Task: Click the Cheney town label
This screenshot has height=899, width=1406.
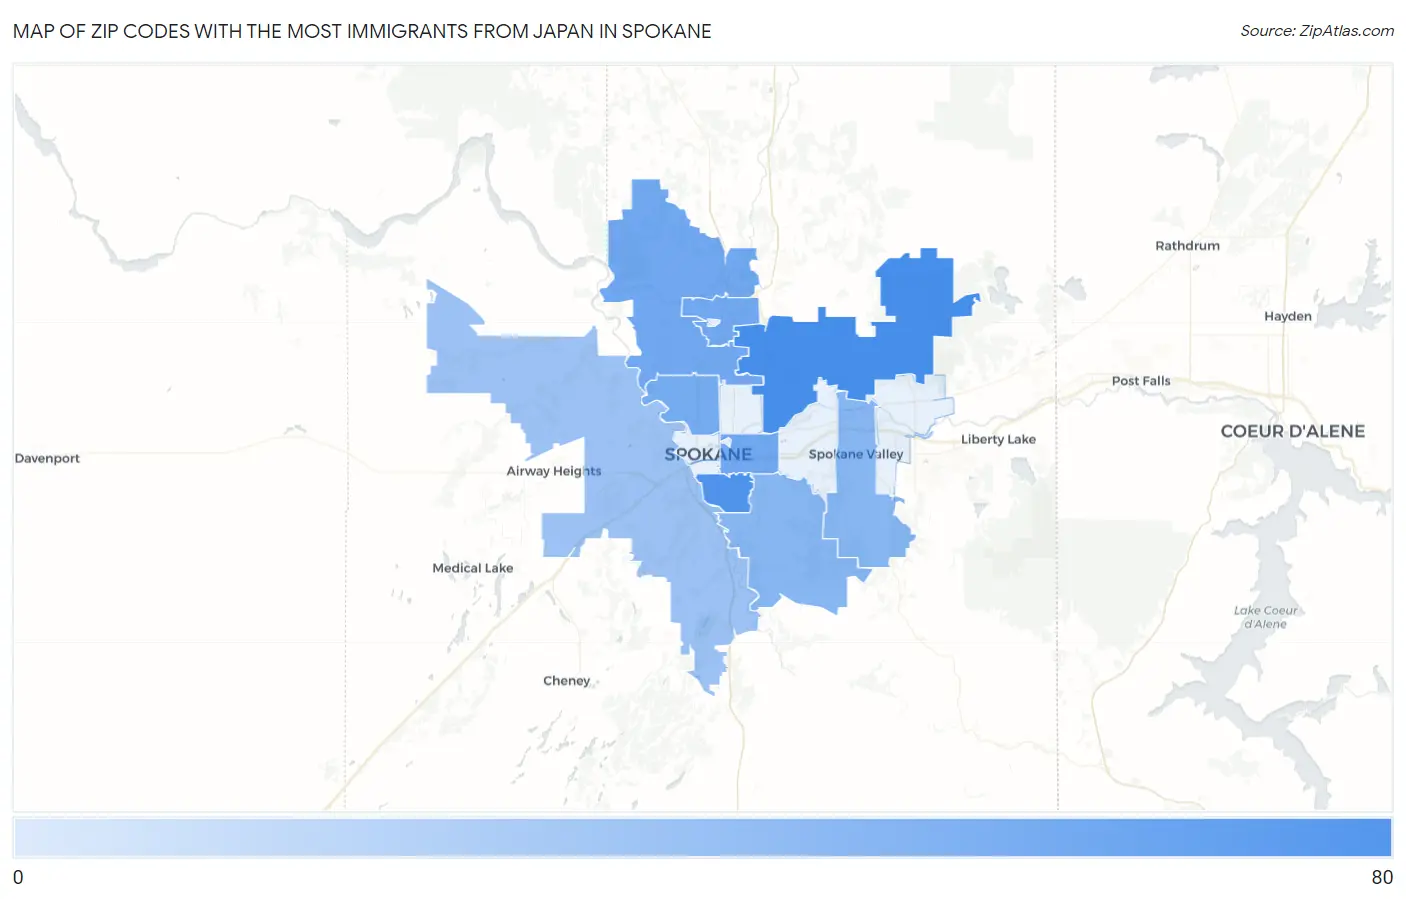Action: tap(566, 681)
